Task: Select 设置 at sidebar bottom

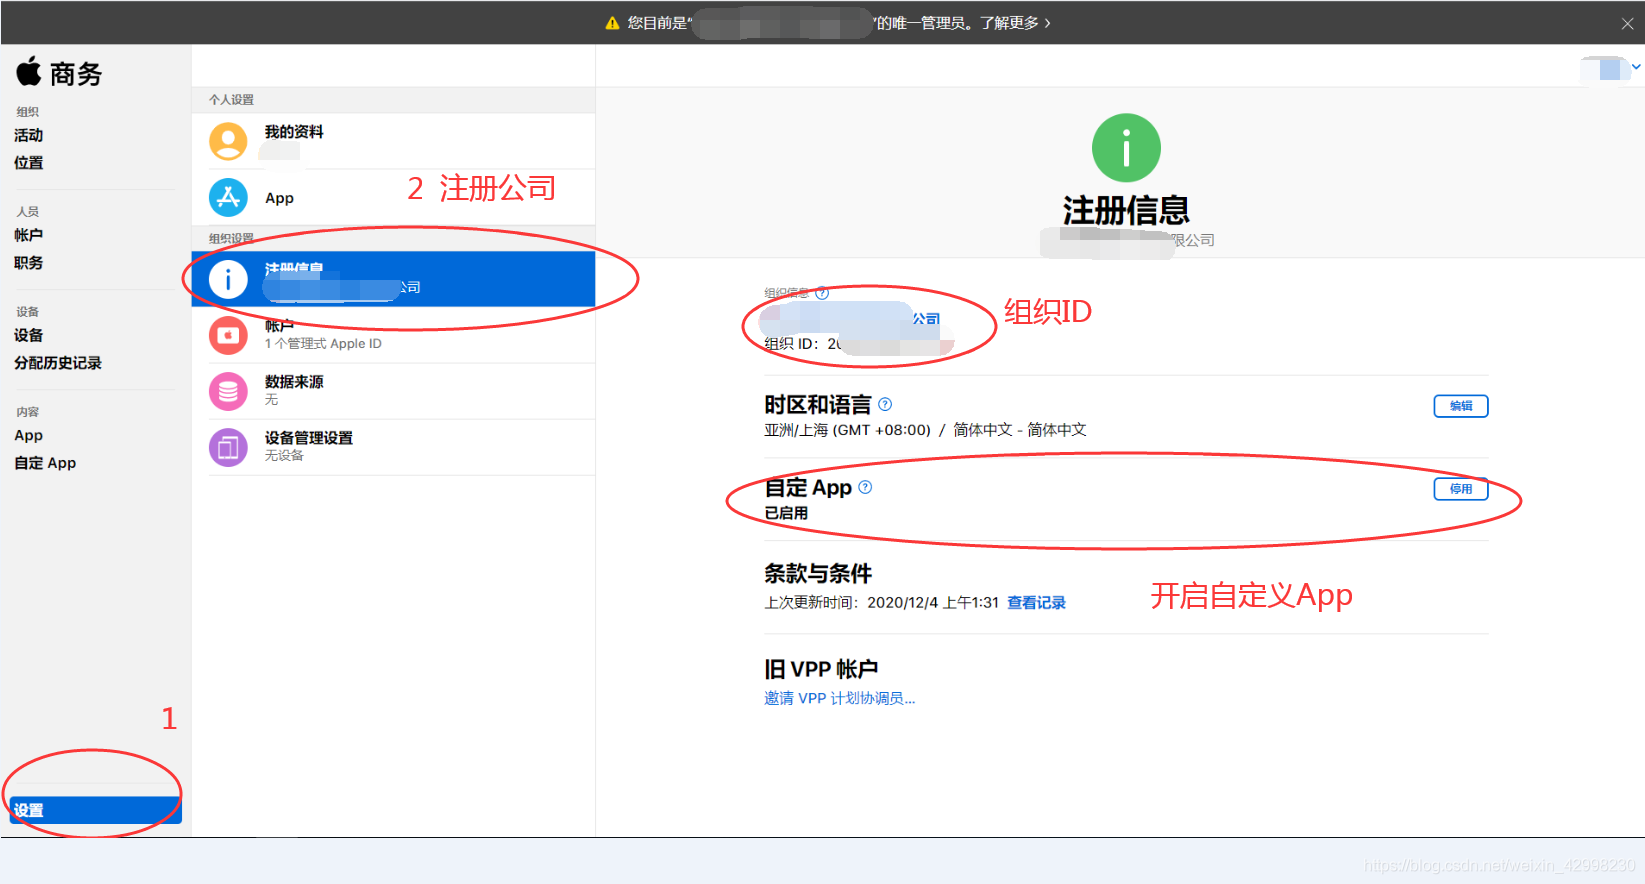Action: pos(96,810)
